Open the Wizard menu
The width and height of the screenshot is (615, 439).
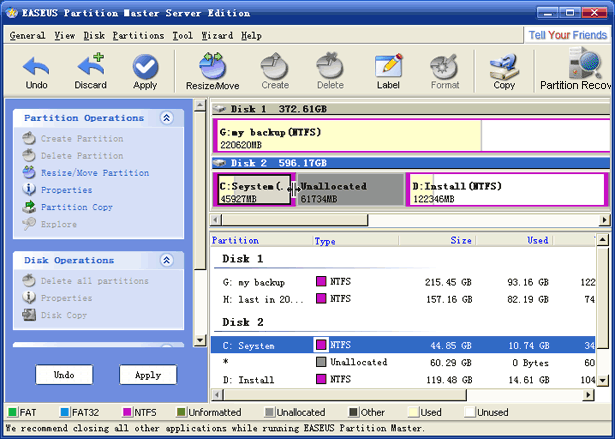(x=217, y=35)
